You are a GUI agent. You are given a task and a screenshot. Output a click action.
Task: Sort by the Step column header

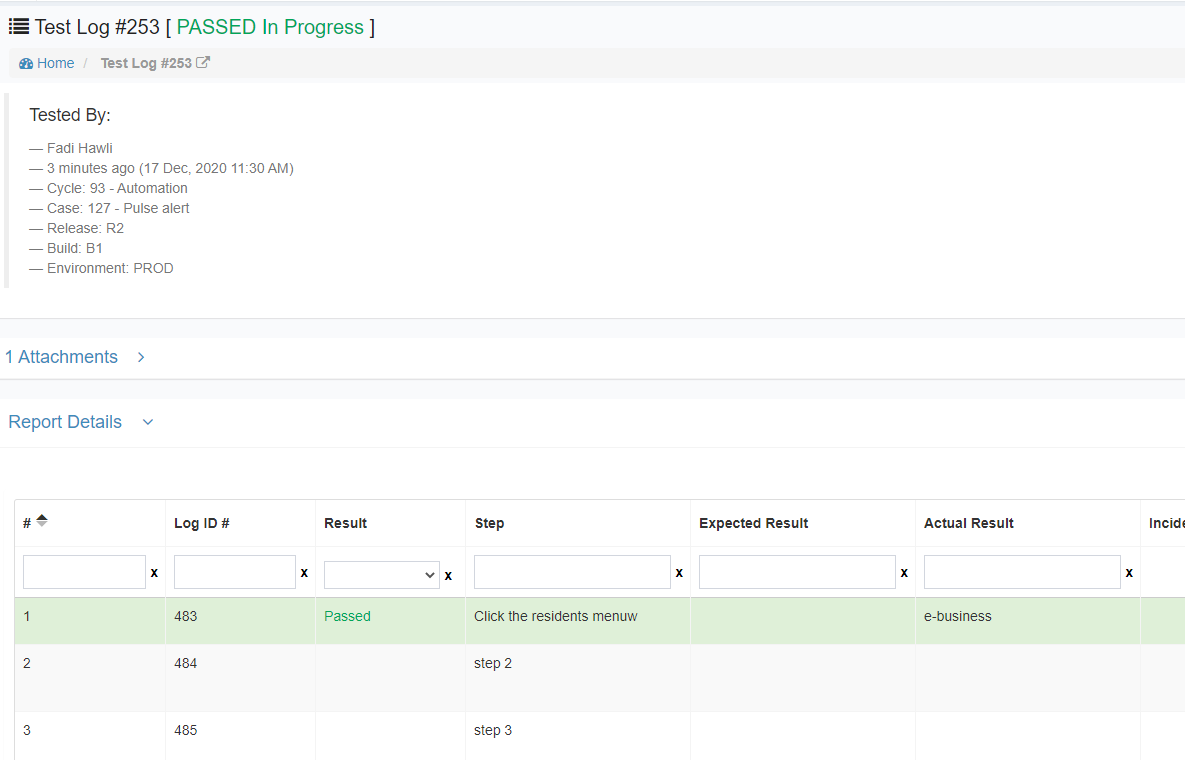point(489,524)
